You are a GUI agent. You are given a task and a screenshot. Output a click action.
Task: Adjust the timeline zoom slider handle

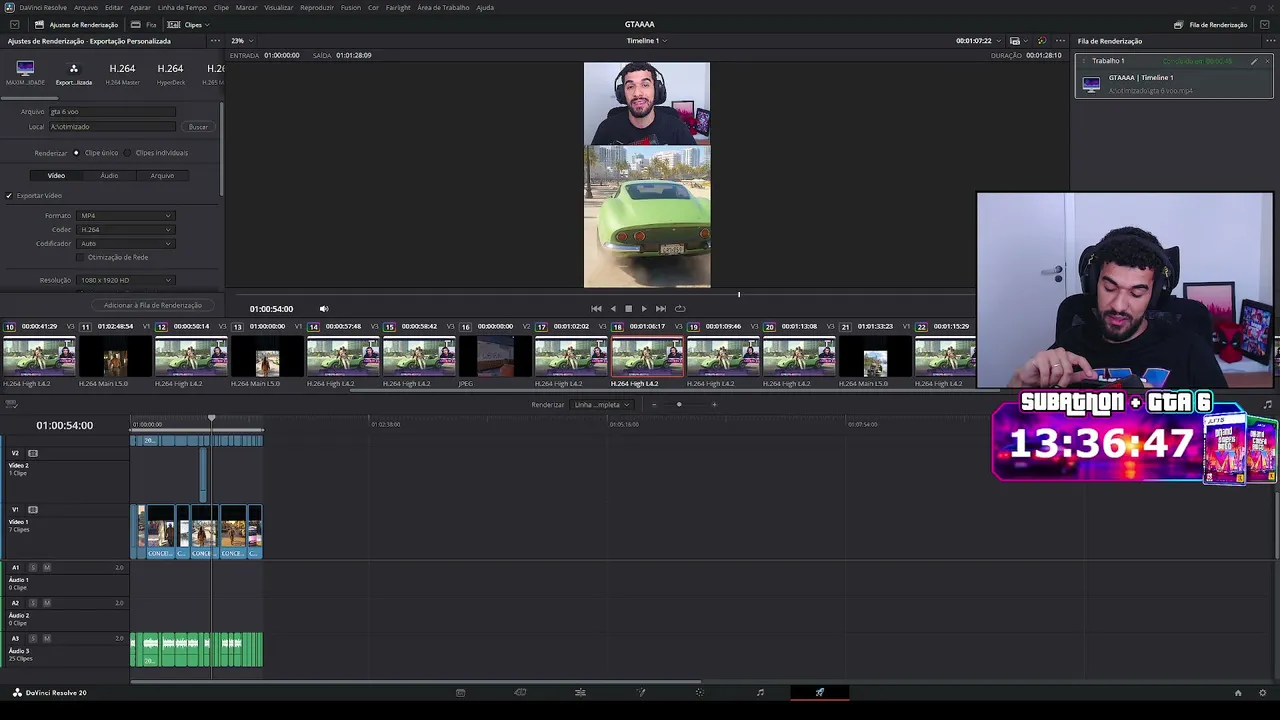(679, 405)
